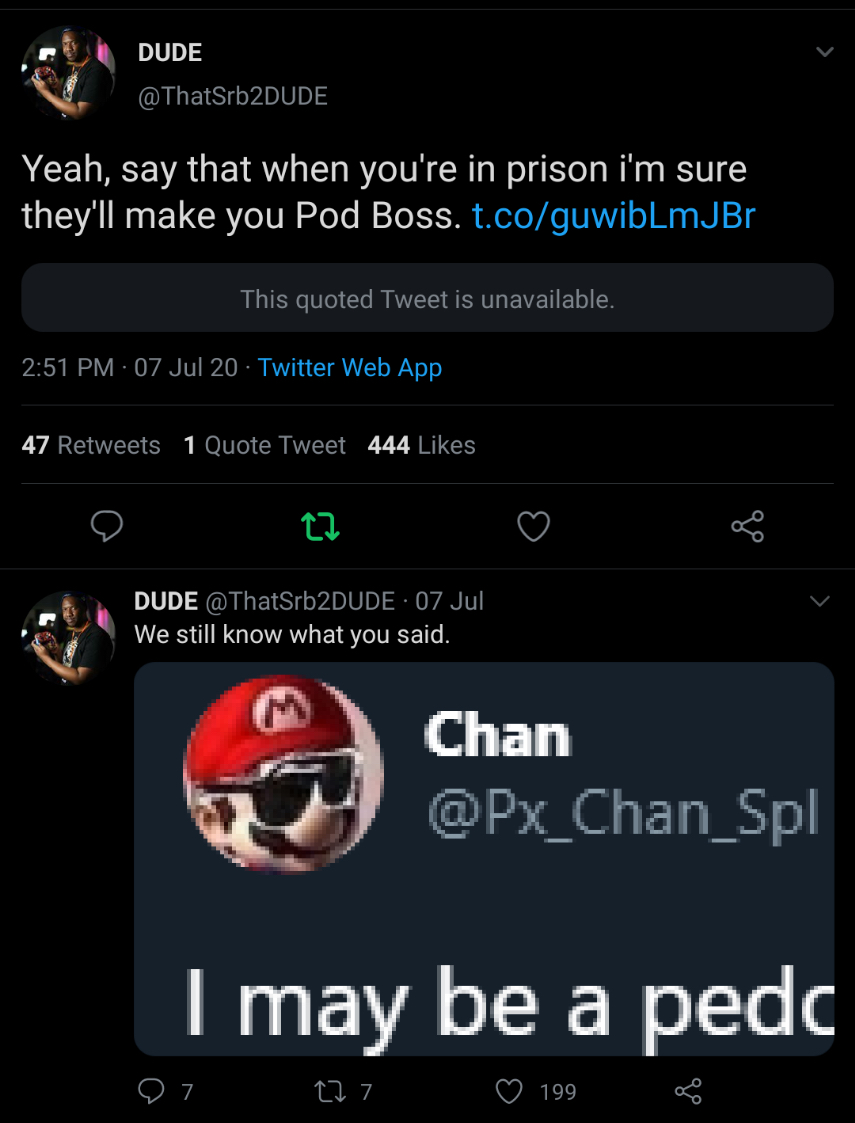This screenshot has height=1123, width=855.
Task: Open the t.co/guwibLmJBr link
Action: [x=613, y=215]
